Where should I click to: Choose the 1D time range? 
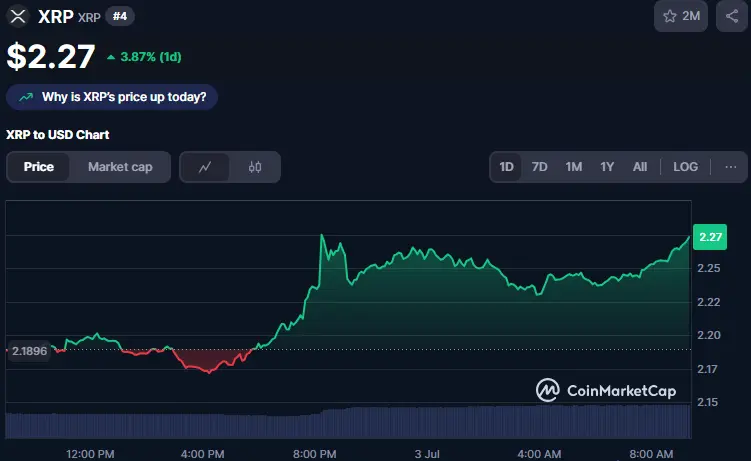pos(506,167)
